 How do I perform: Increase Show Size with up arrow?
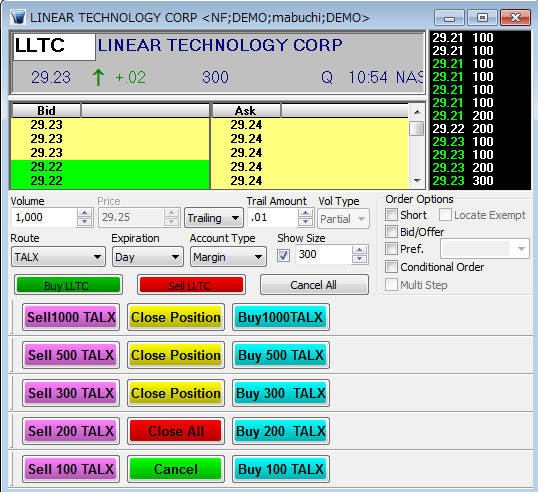tap(359, 250)
